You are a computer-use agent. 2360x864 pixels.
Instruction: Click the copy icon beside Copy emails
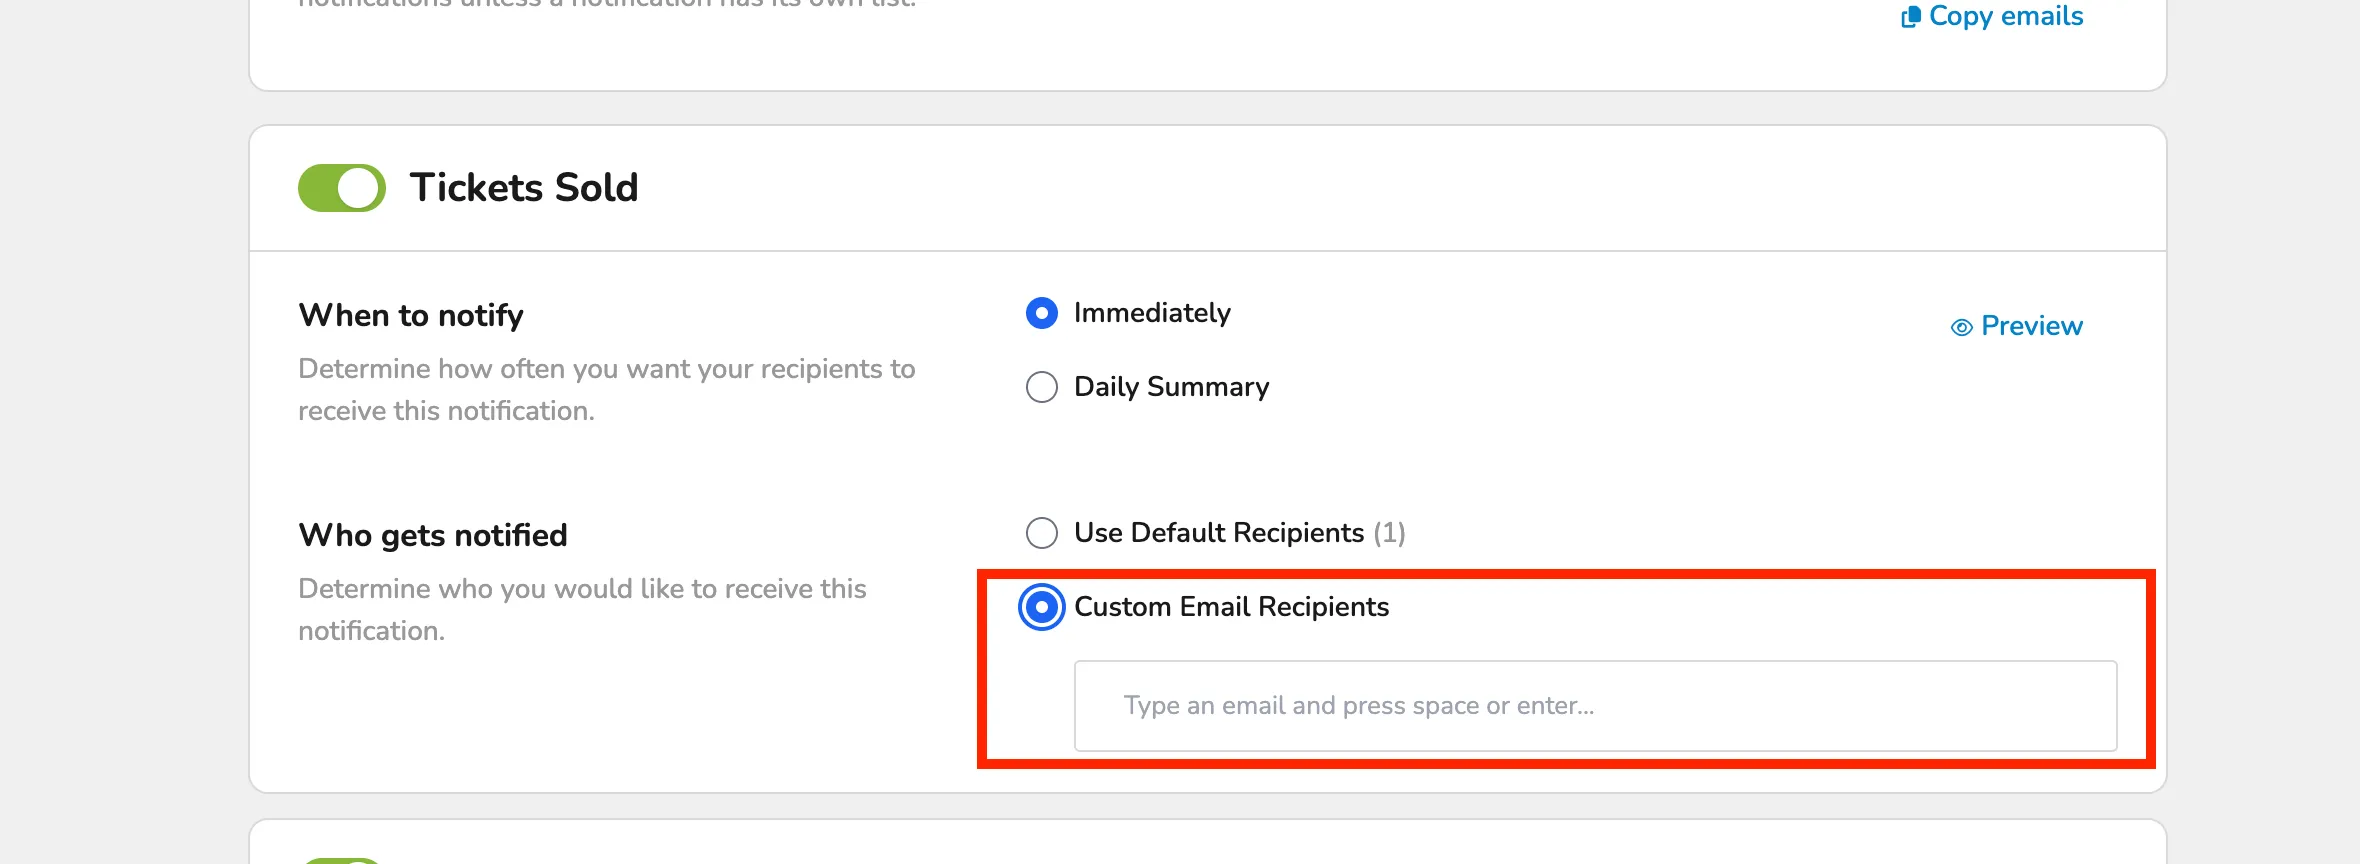pos(1910,17)
